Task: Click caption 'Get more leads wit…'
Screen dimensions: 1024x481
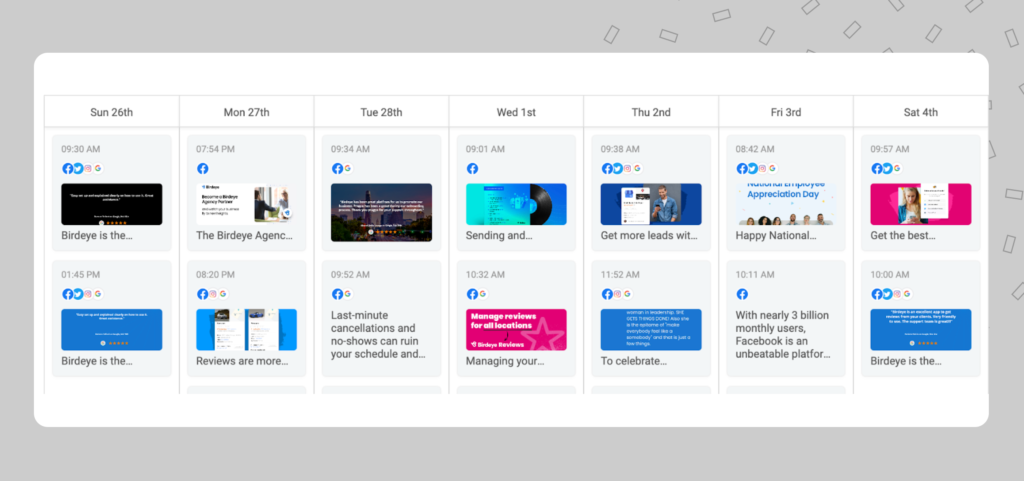Action: 649,236
